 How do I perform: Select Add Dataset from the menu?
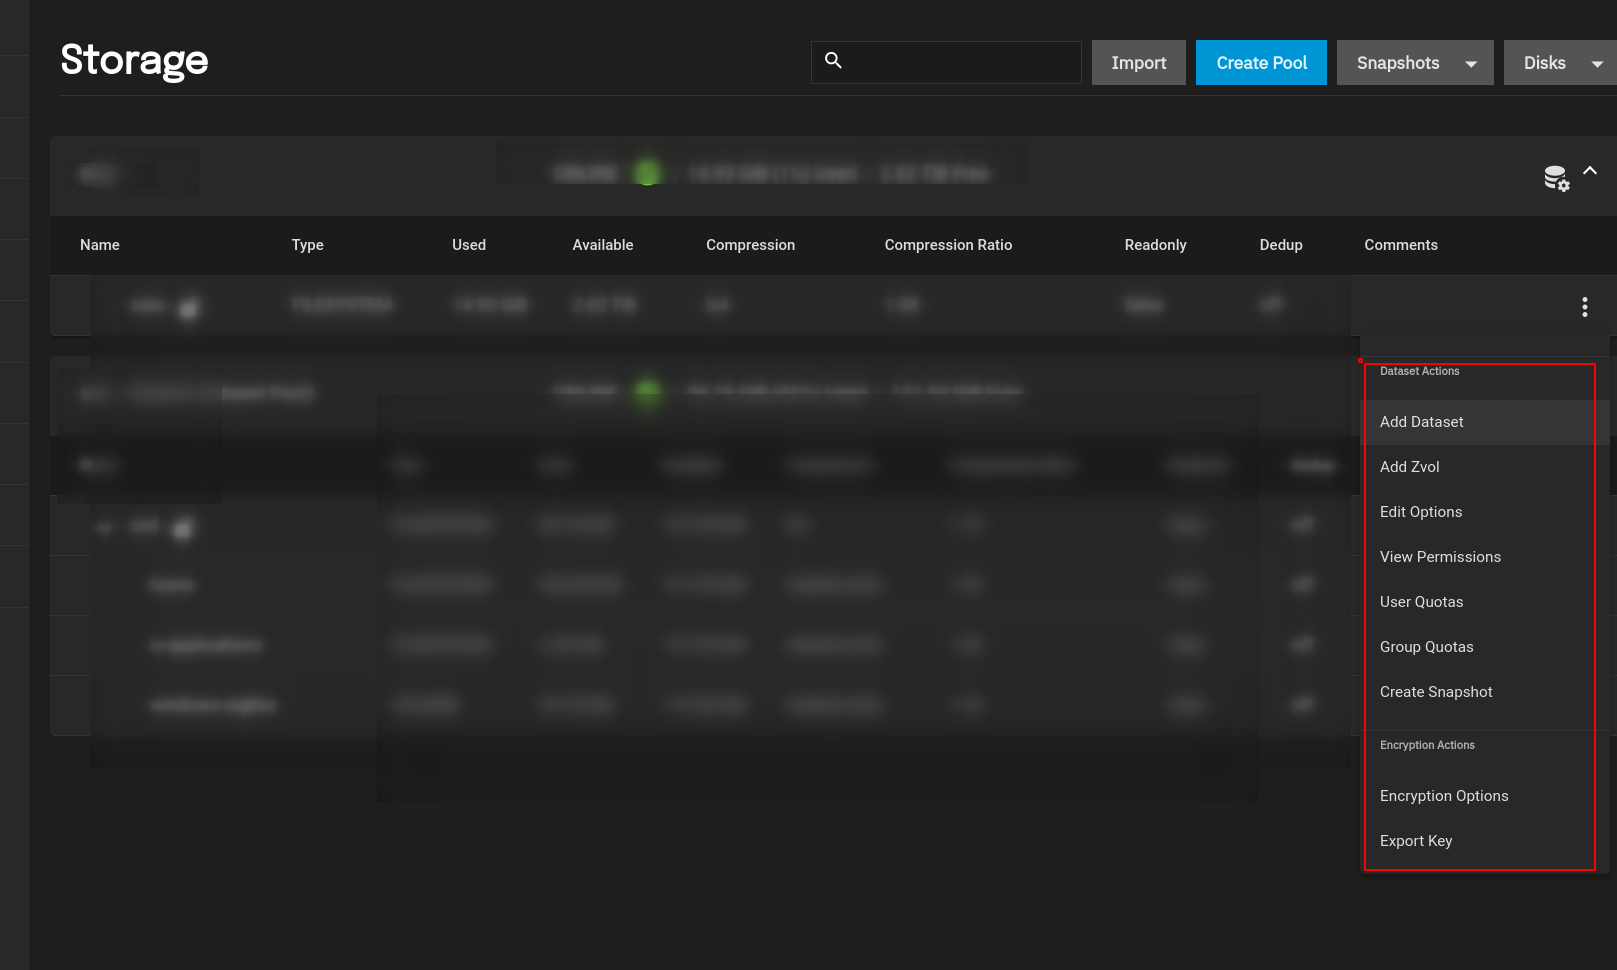(x=1485, y=422)
